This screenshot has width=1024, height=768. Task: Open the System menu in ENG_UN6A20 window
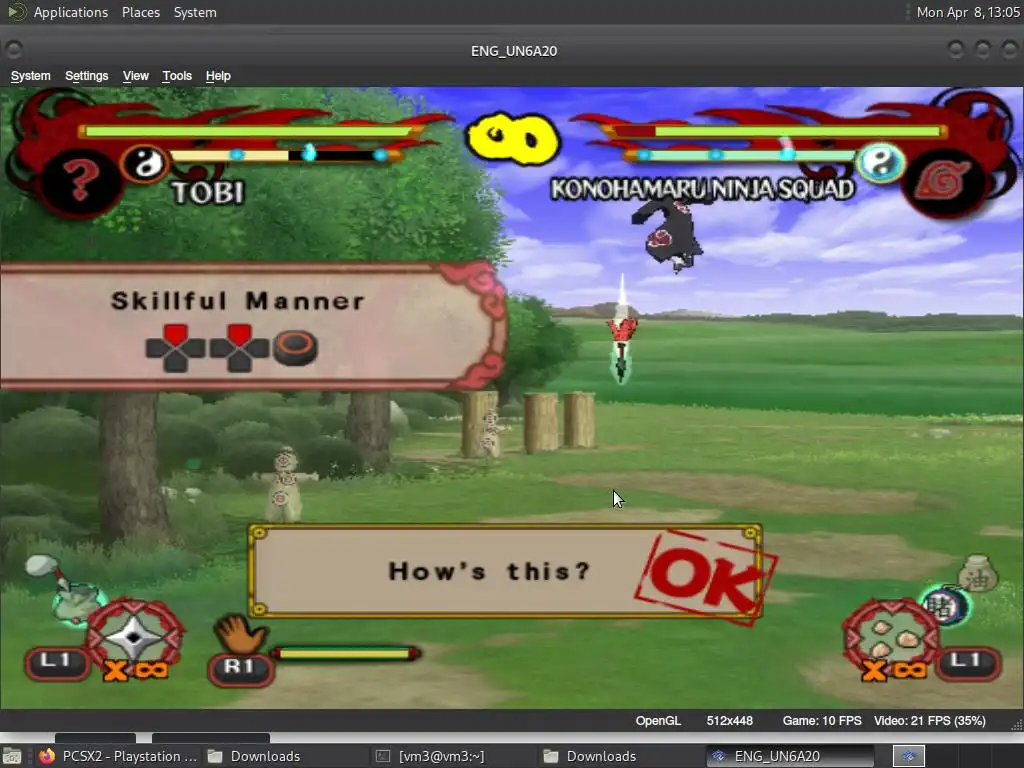tap(30, 76)
